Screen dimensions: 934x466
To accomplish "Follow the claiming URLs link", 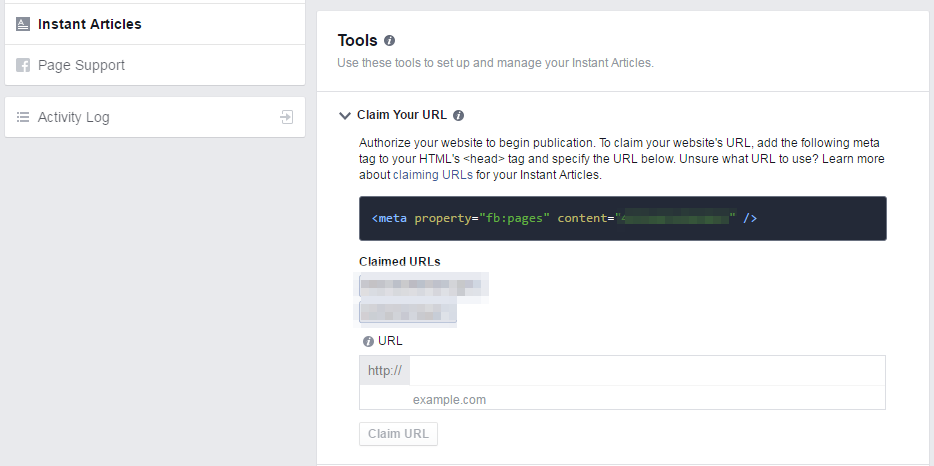I will (433, 175).
